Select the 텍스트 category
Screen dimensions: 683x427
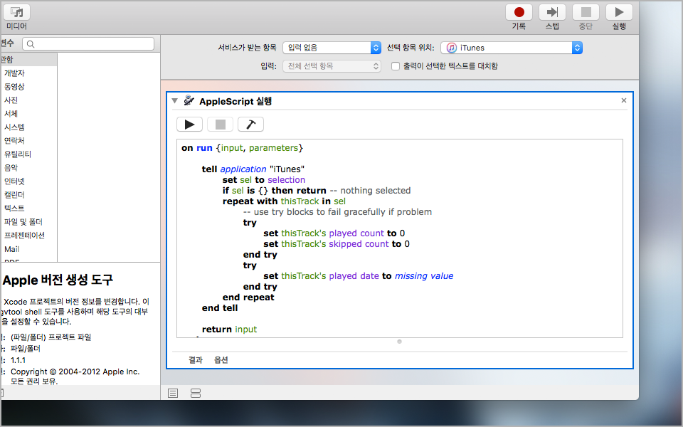[14, 208]
